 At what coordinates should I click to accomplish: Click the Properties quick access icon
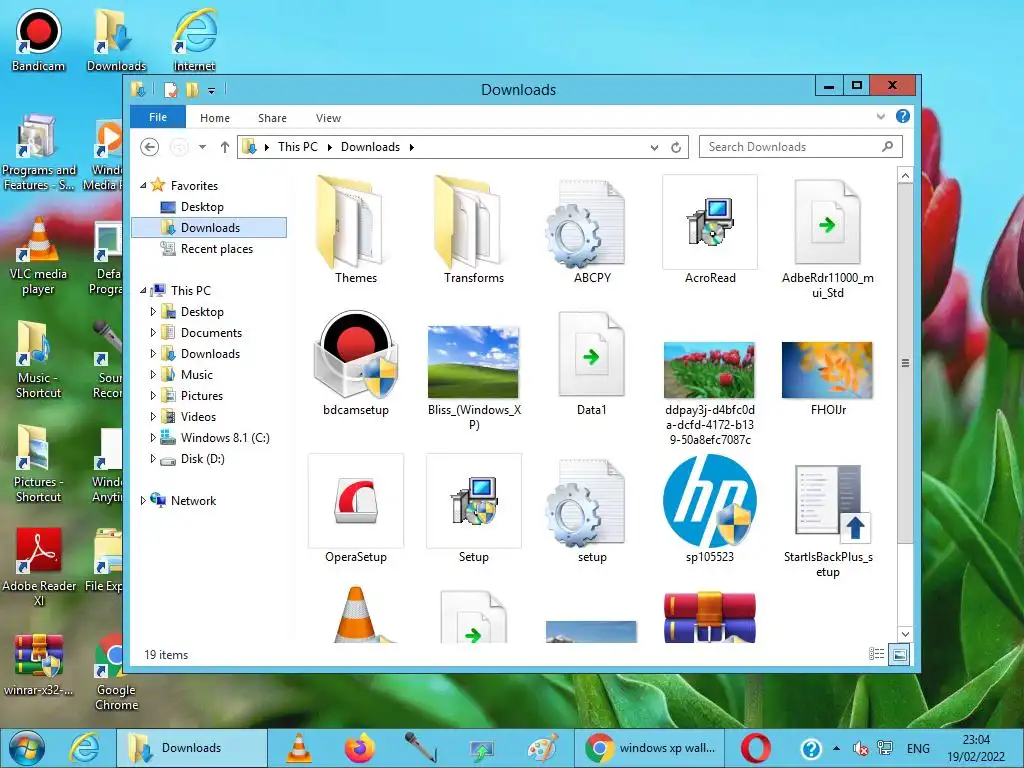(x=170, y=89)
